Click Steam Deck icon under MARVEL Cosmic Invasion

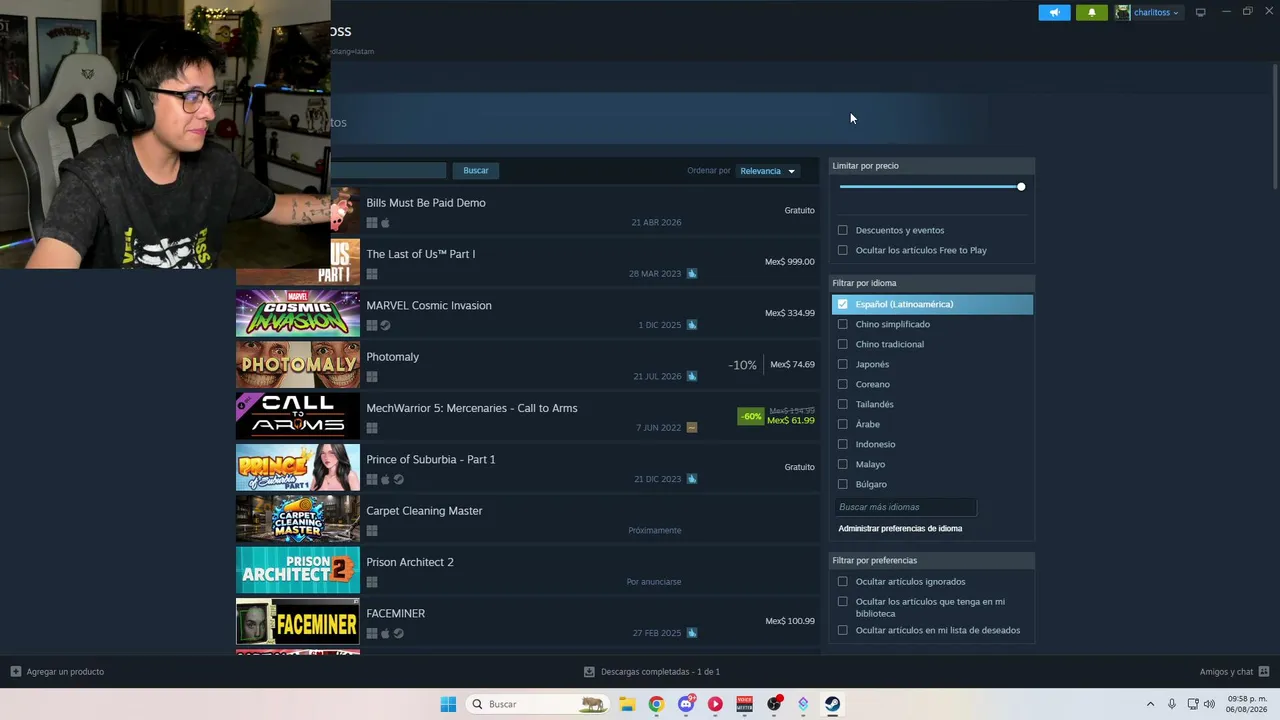click(385, 325)
